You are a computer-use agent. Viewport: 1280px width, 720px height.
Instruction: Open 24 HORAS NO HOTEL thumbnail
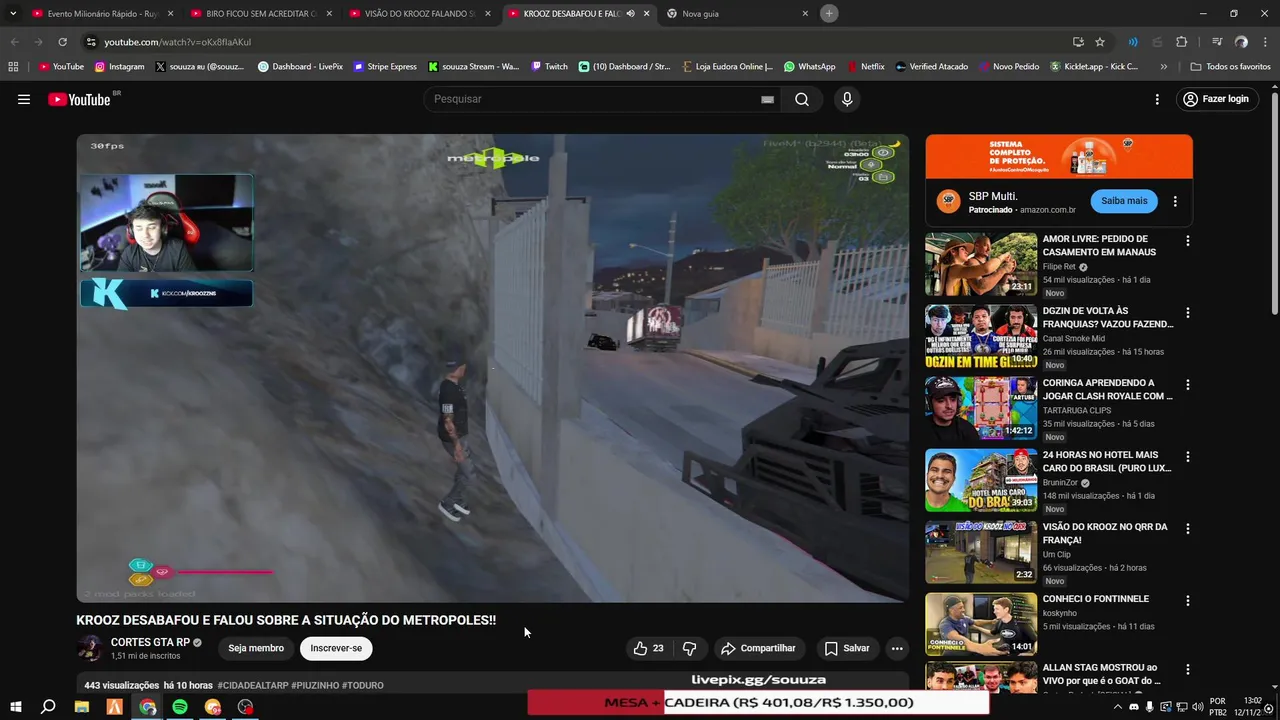[x=981, y=480]
